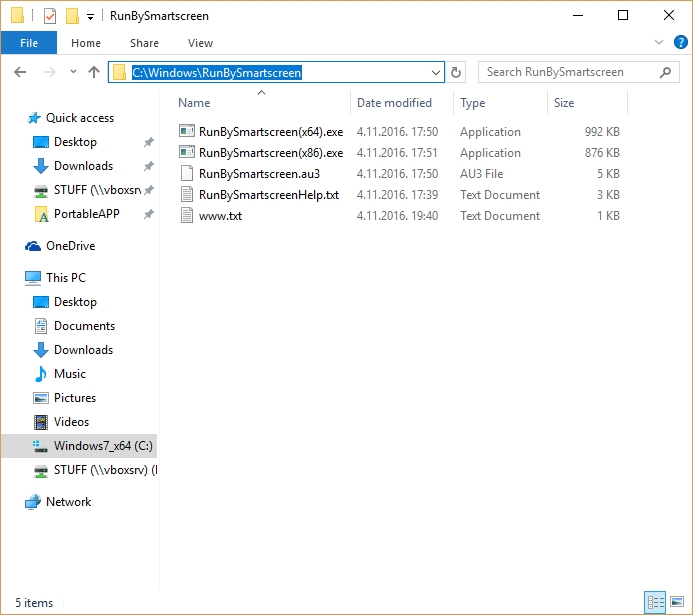Switch to the Share ribbon tab

pos(144,43)
